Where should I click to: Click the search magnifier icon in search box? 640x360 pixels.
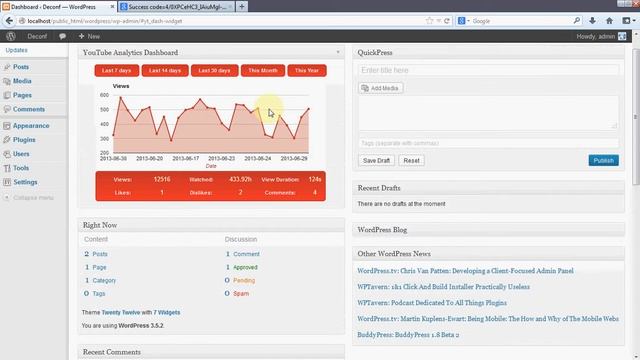click(577, 20)
